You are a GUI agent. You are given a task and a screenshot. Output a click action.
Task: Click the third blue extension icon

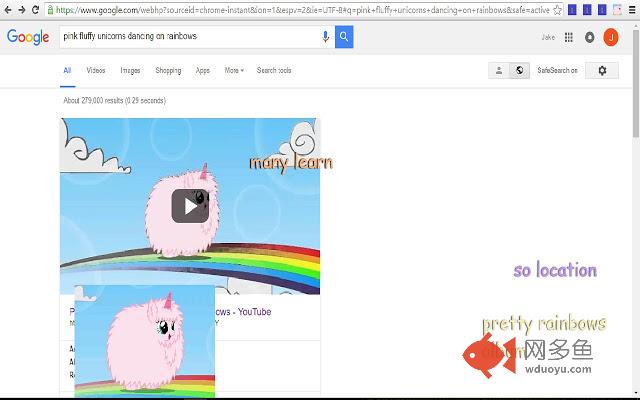coord(602,10)
